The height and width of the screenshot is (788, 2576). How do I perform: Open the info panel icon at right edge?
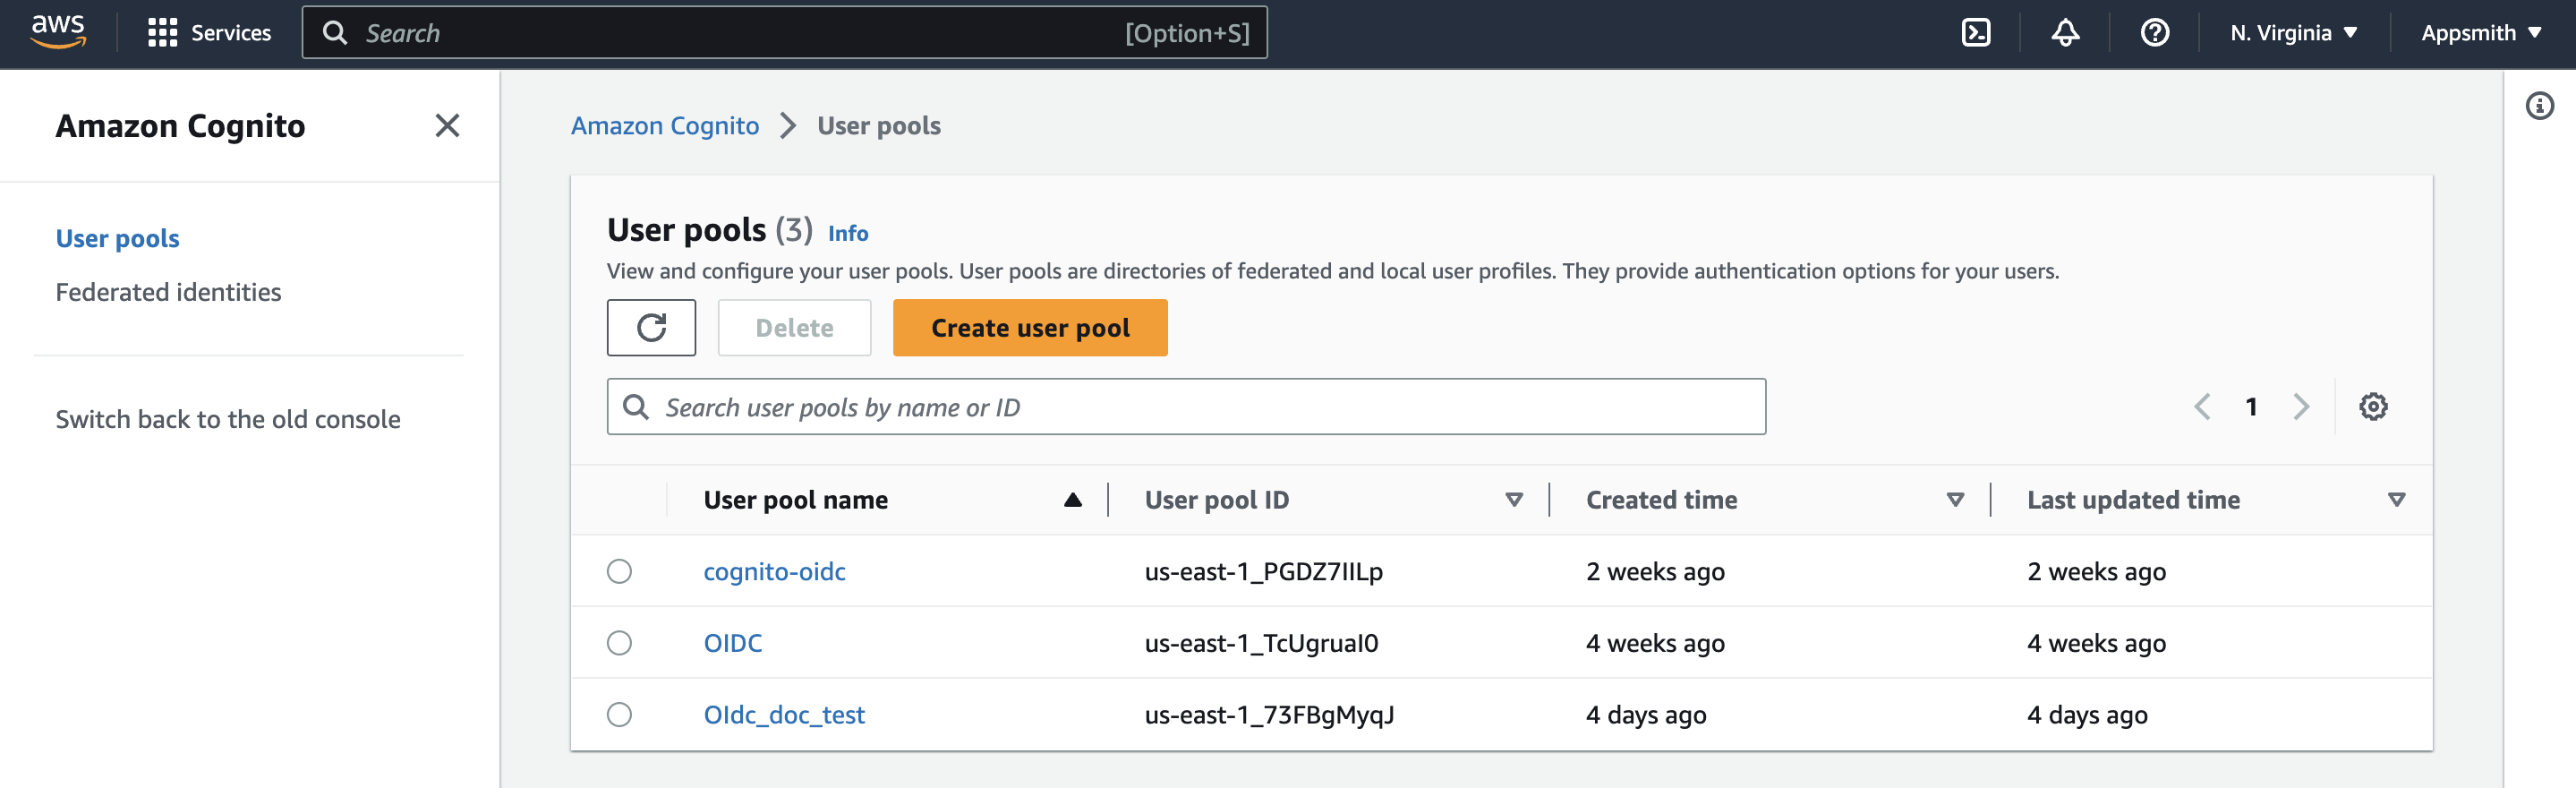[x=2539, y=106]
